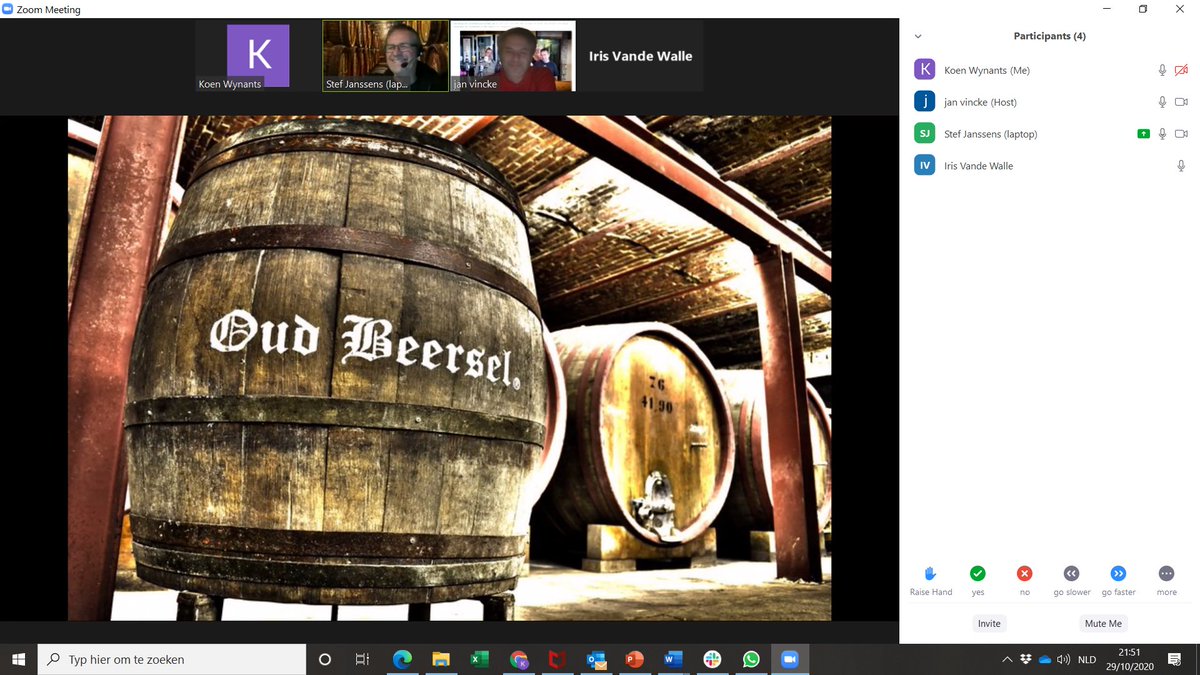Open File Explorer from the taskbar
Screen dimensions: 1200x675
441,659
